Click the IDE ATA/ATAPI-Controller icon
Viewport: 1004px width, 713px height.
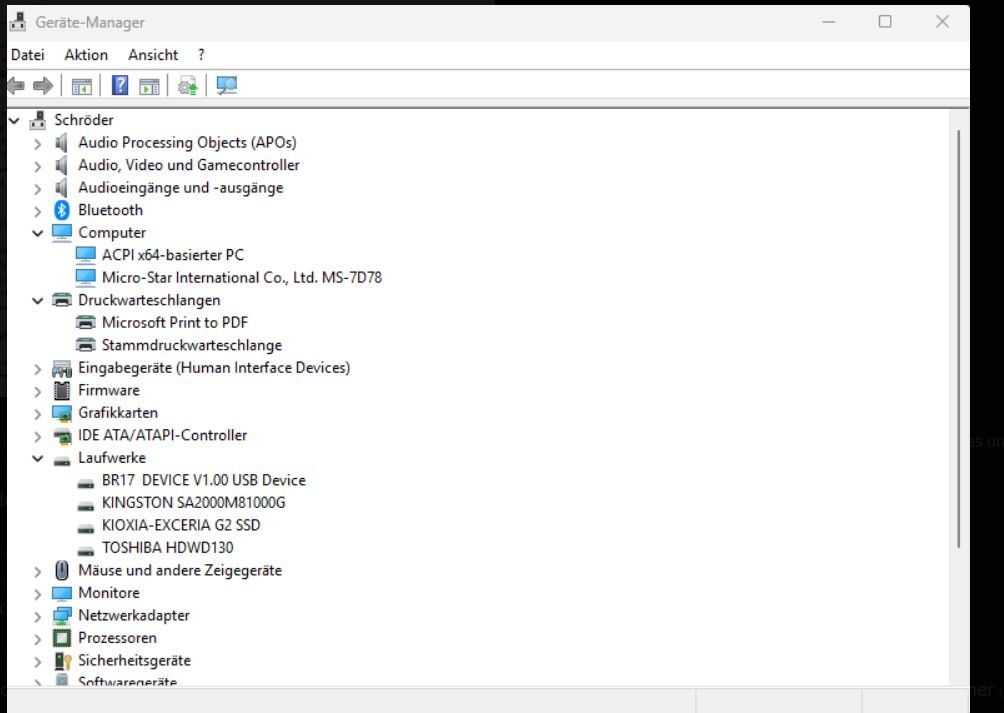coord(61,436)
